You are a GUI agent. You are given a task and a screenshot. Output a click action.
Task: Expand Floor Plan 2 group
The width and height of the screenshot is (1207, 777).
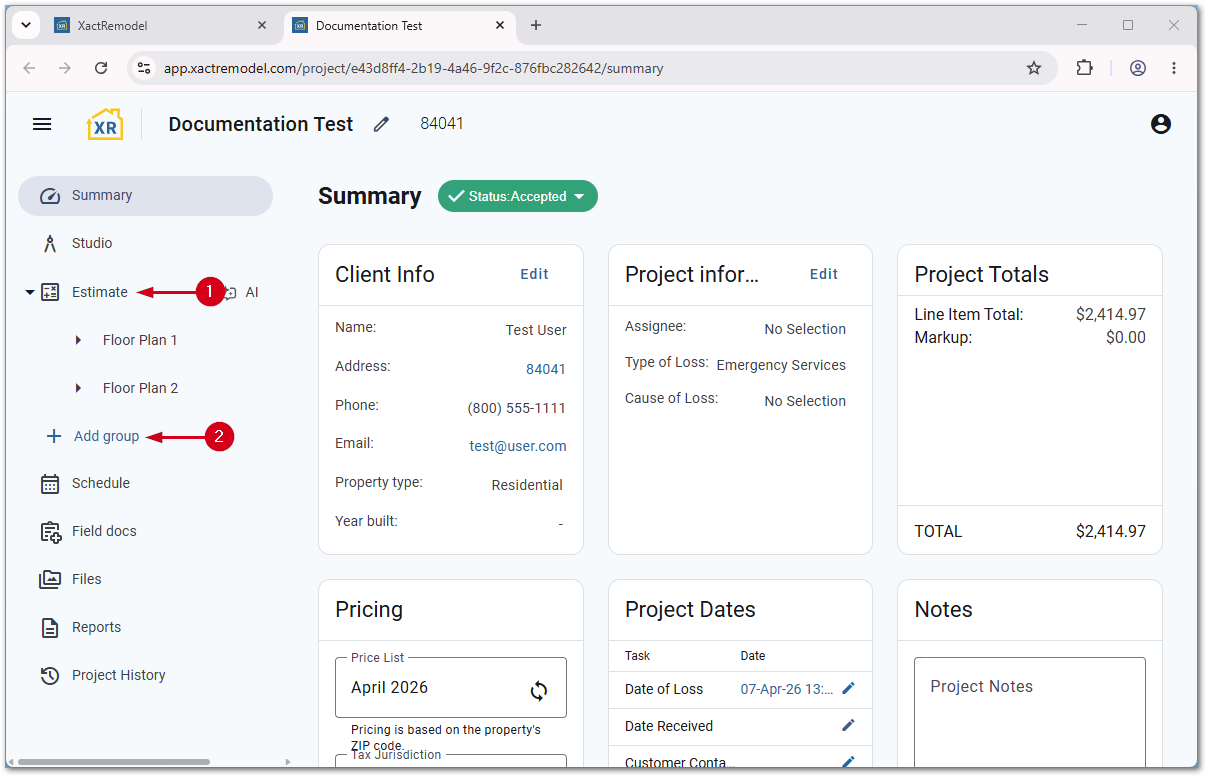pyautogui.click(x=79, y=388)
